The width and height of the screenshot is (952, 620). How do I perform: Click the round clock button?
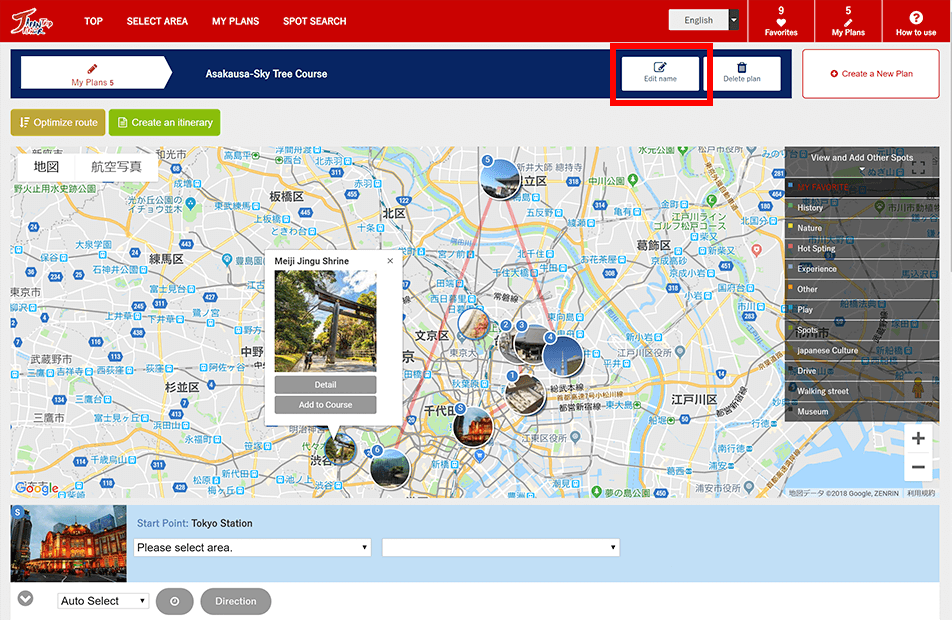[175, 601]
